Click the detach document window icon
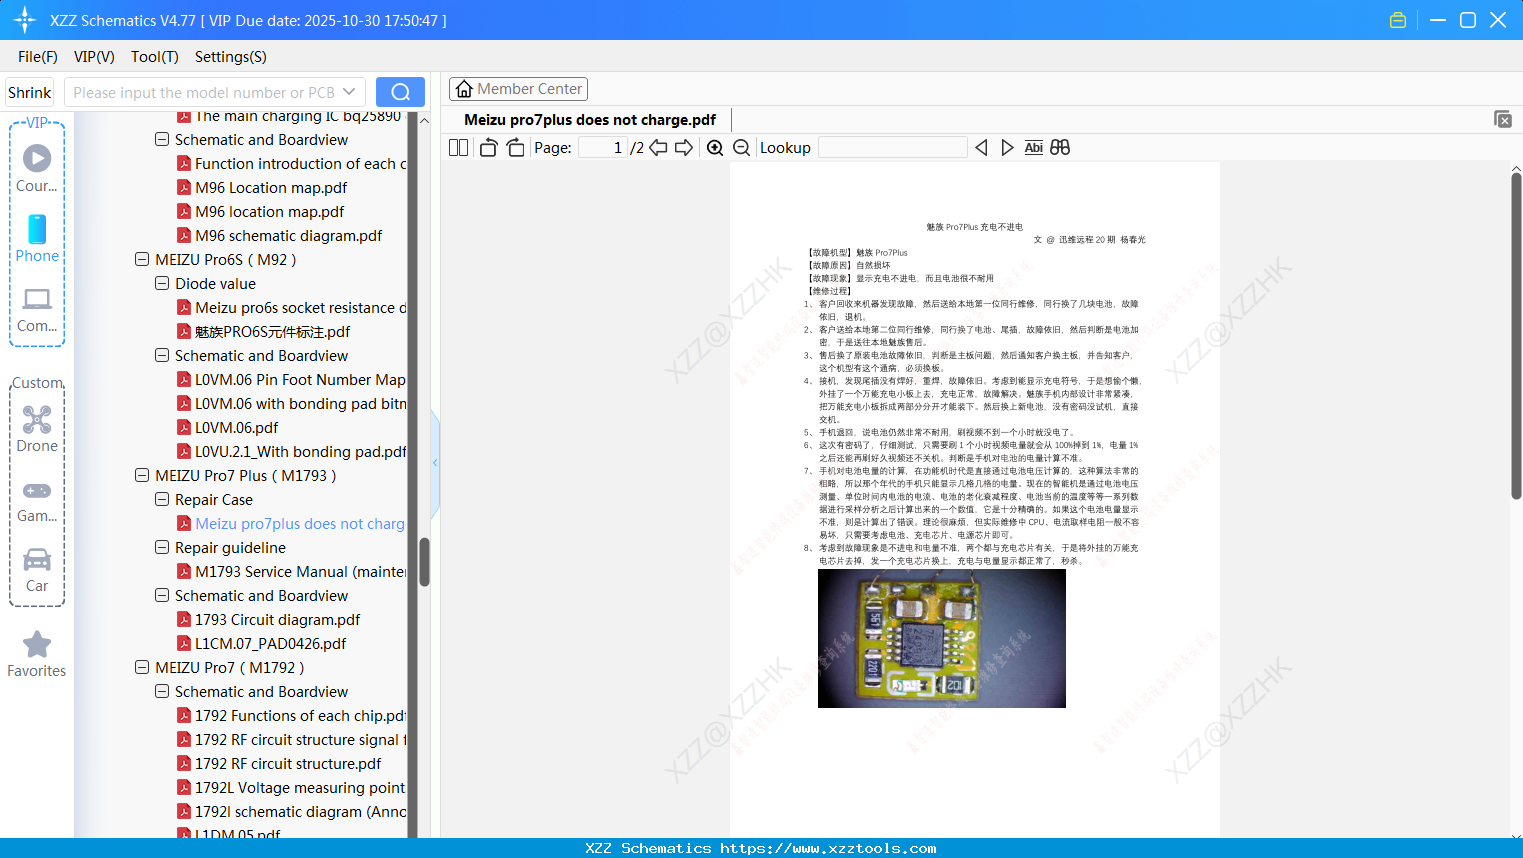This screenshot has width=1523, height=858. click(x=1503, y=119)
